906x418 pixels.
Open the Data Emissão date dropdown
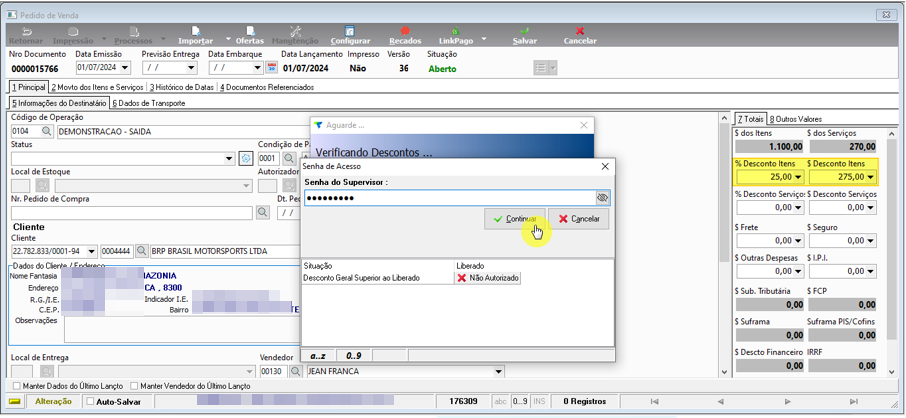125,68
